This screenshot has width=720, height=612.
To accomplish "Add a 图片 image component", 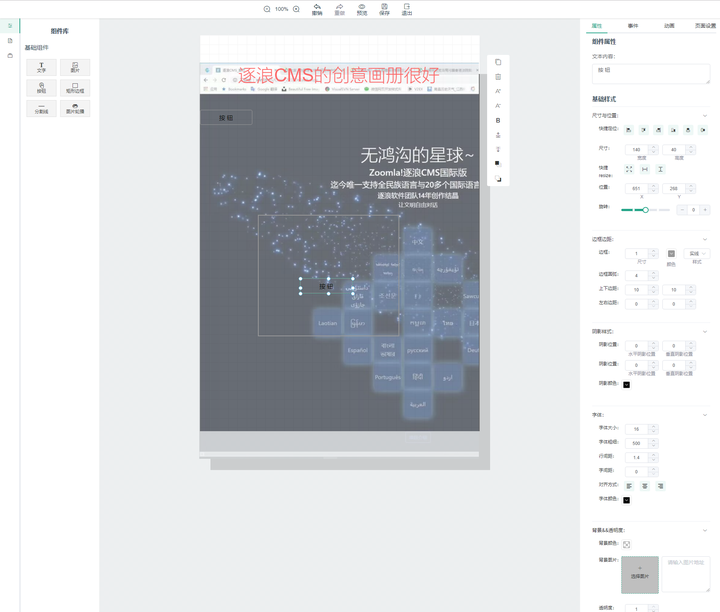I will 75,67.
